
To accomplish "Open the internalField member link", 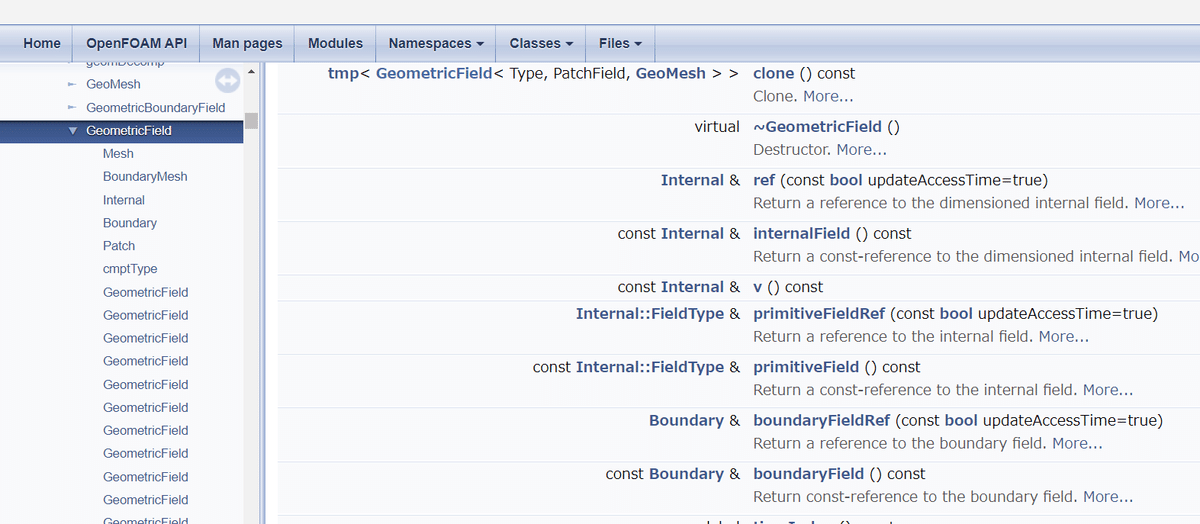I will tap(801, 234).
